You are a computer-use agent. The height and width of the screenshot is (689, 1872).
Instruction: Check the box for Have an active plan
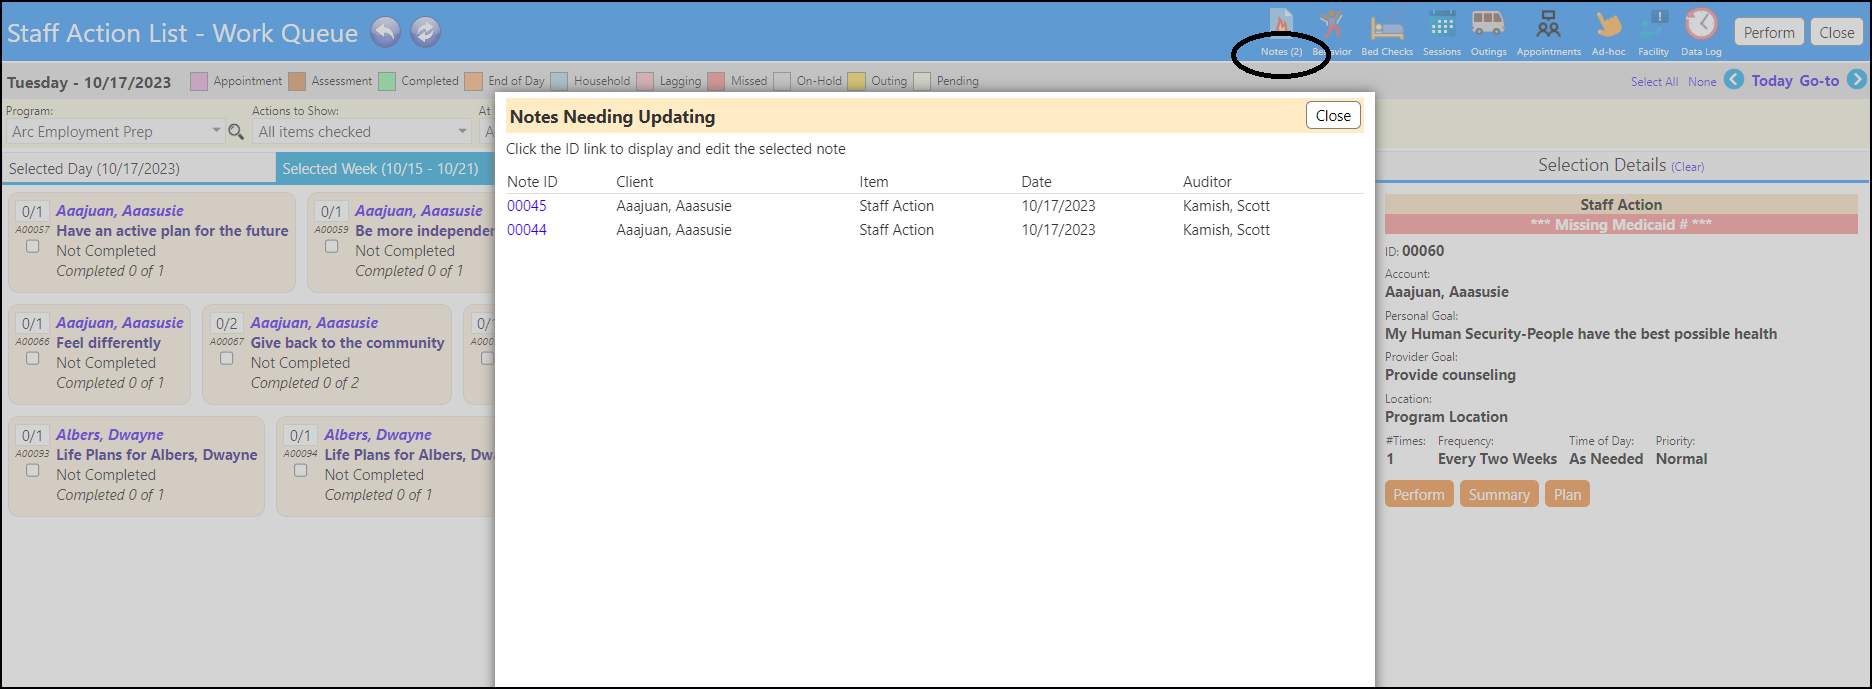pos(33,247)
